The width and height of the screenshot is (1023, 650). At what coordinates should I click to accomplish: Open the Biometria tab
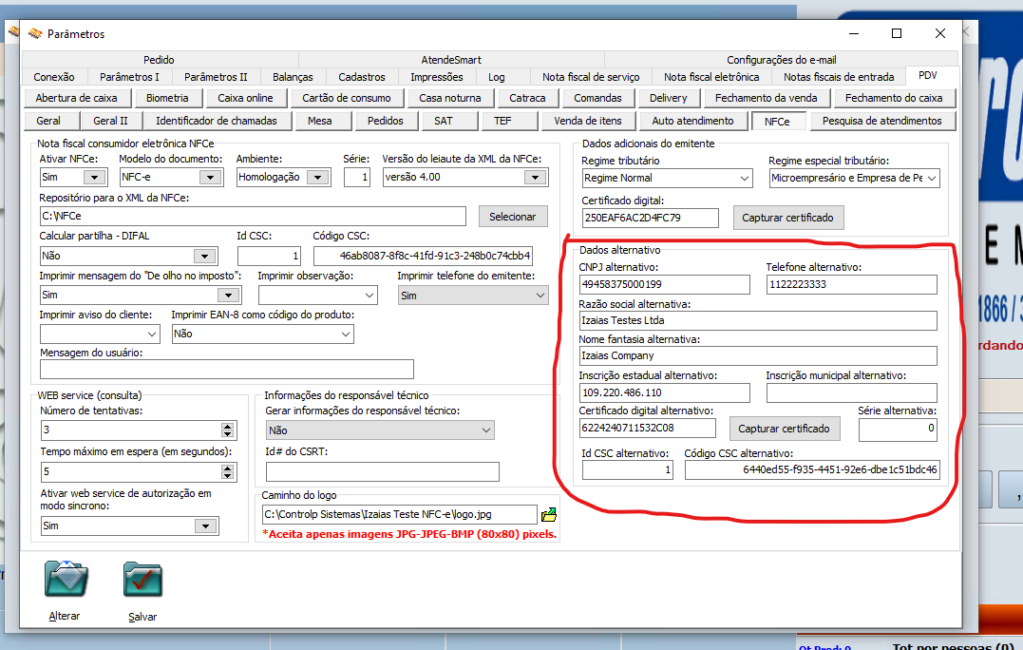(x=167, y=98)
